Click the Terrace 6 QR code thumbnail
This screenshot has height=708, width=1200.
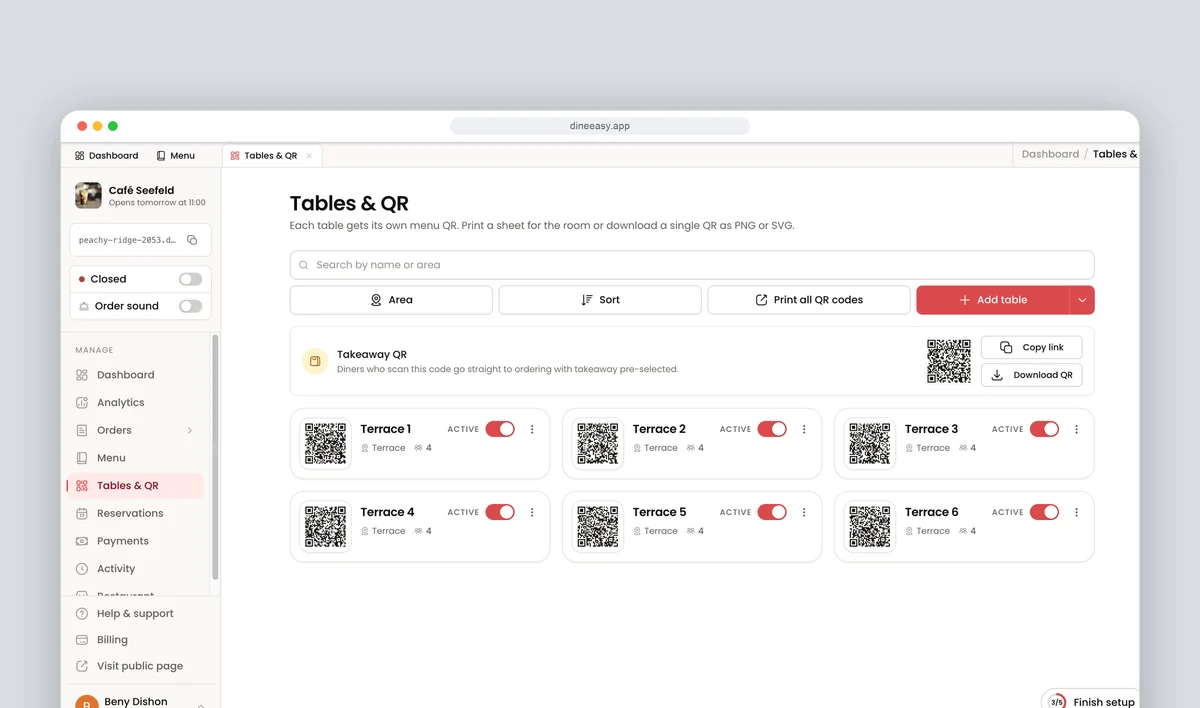pyautogui.click(x=869, y=526)
